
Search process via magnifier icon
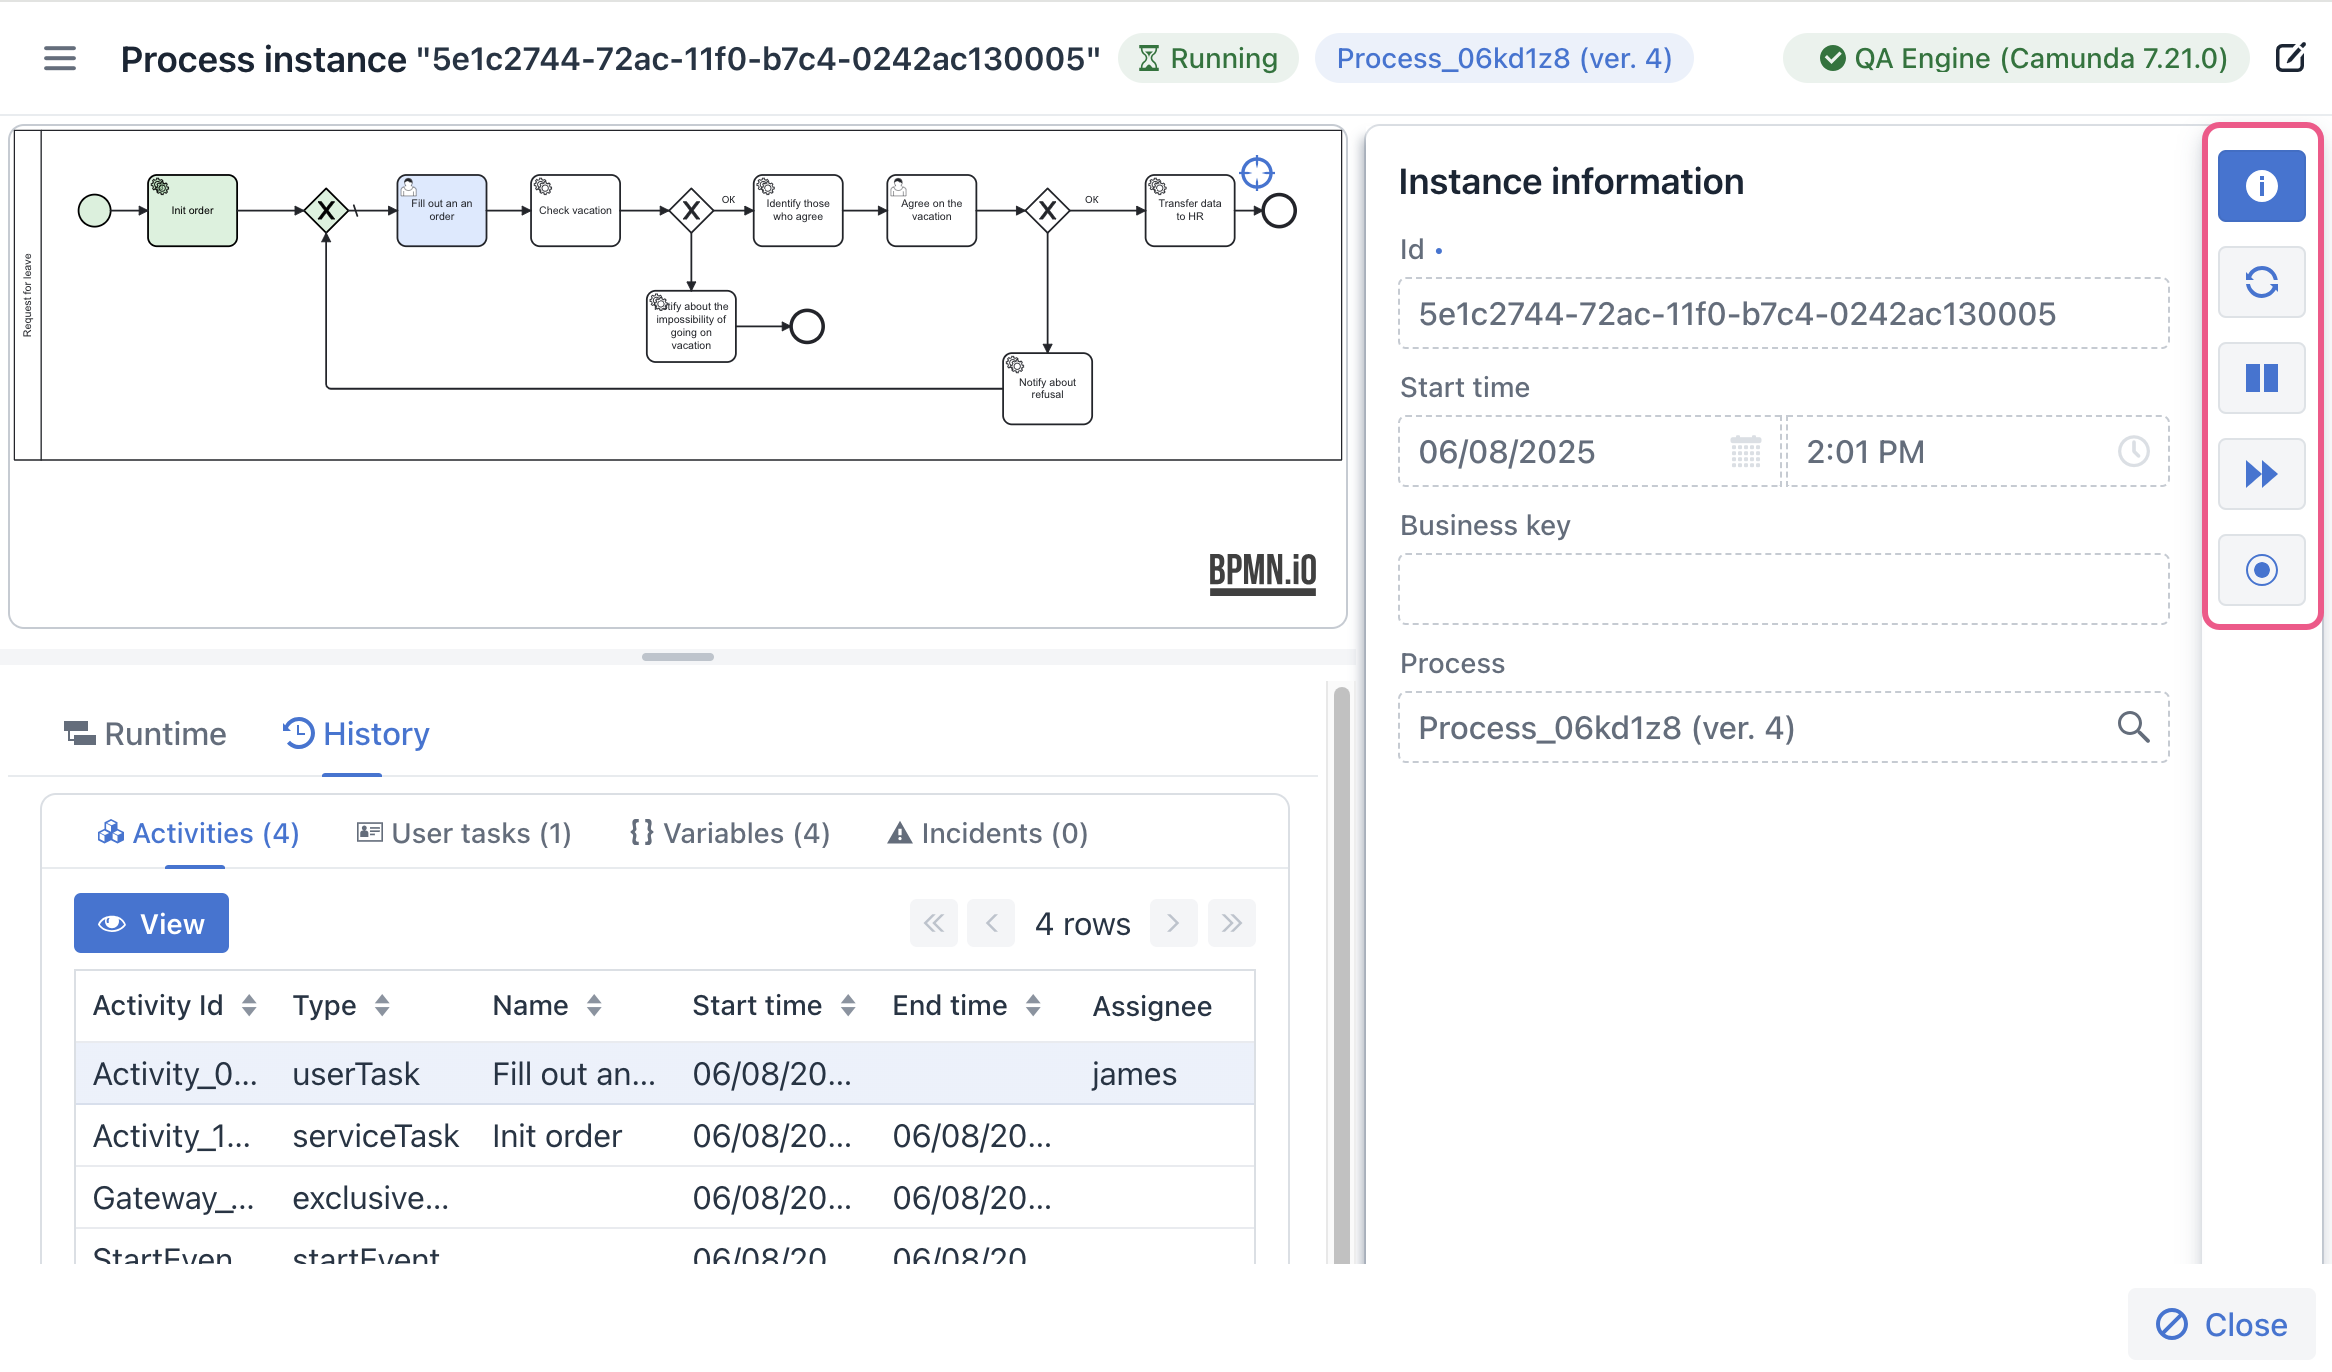[x=2133, y=727]
